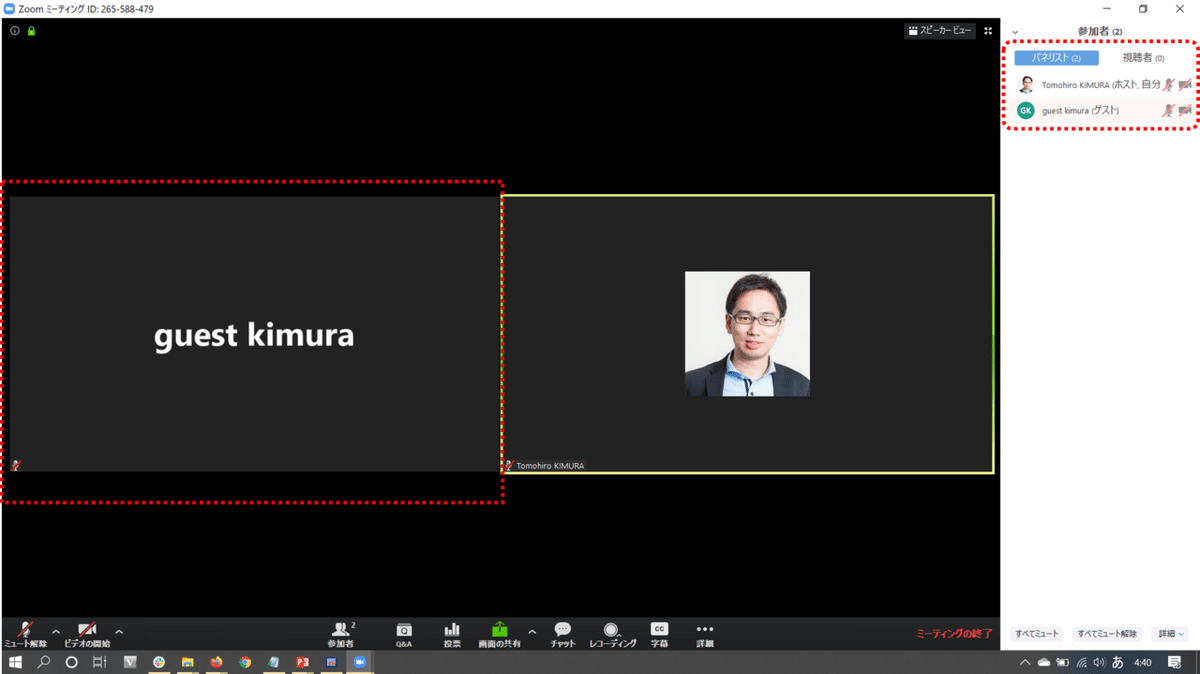
Task: Click ミーティングの終了 to end meeting
Action: (955, 634)
